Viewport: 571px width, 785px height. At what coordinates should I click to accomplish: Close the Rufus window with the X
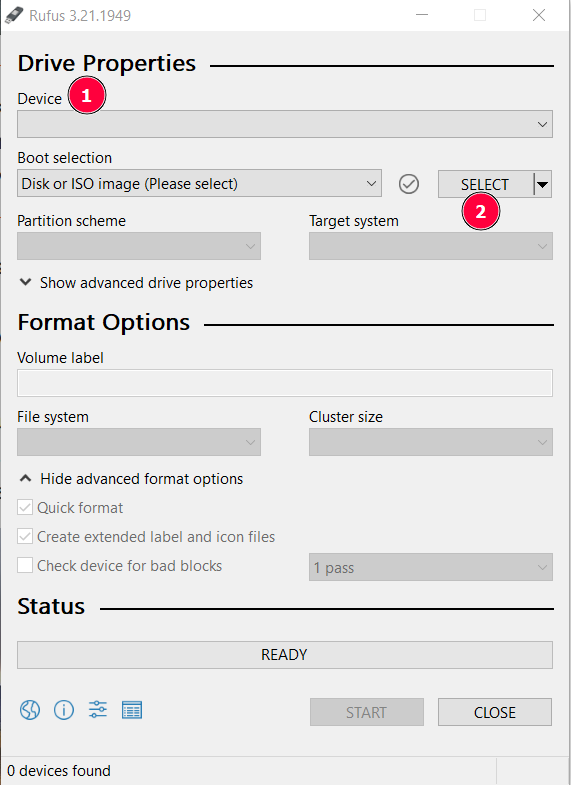[x=539, y=15]
